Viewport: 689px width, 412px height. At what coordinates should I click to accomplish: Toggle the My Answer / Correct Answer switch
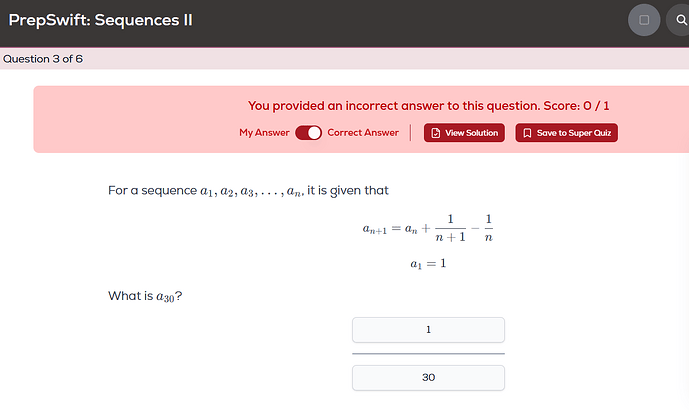(x=308, y=133)
